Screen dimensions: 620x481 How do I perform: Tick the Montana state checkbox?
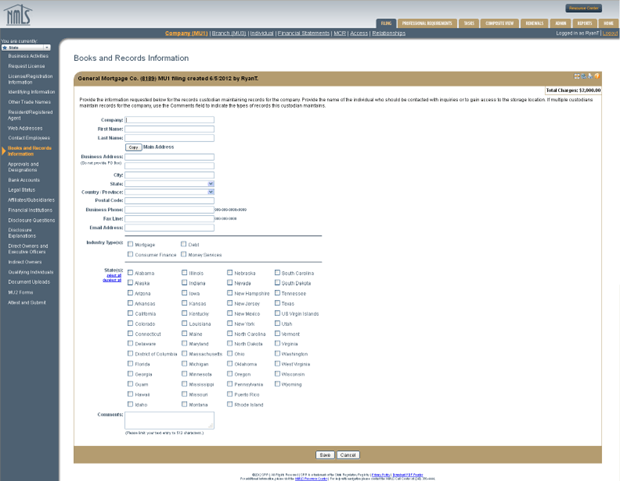coord(184,404)
